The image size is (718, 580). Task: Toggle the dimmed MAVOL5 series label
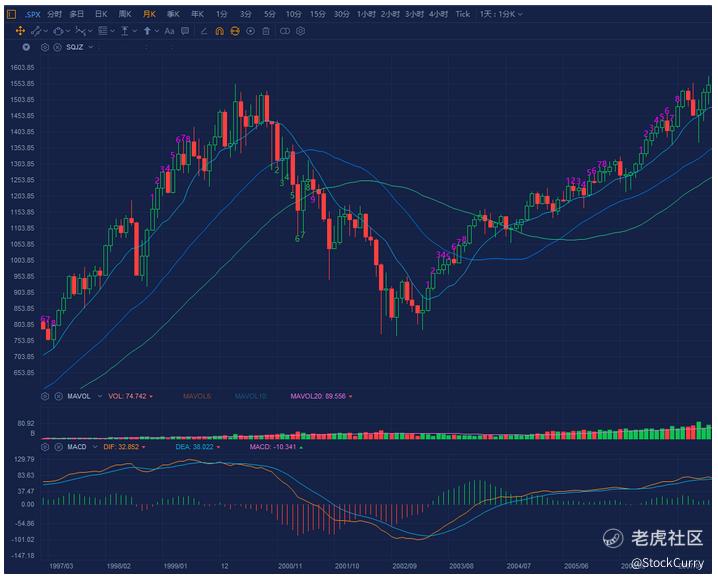pos(197,396)
